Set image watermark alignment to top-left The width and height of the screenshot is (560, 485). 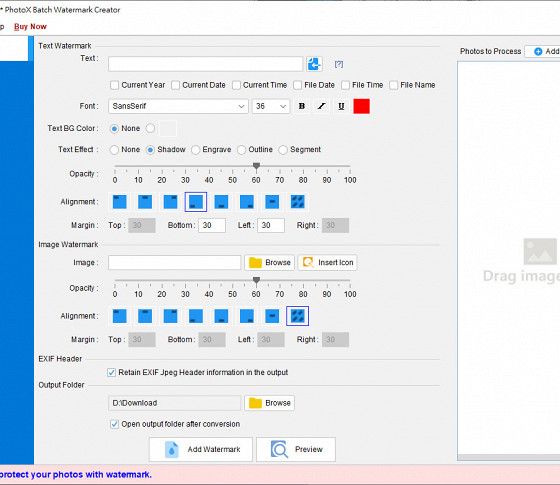(x=119, y=316)
